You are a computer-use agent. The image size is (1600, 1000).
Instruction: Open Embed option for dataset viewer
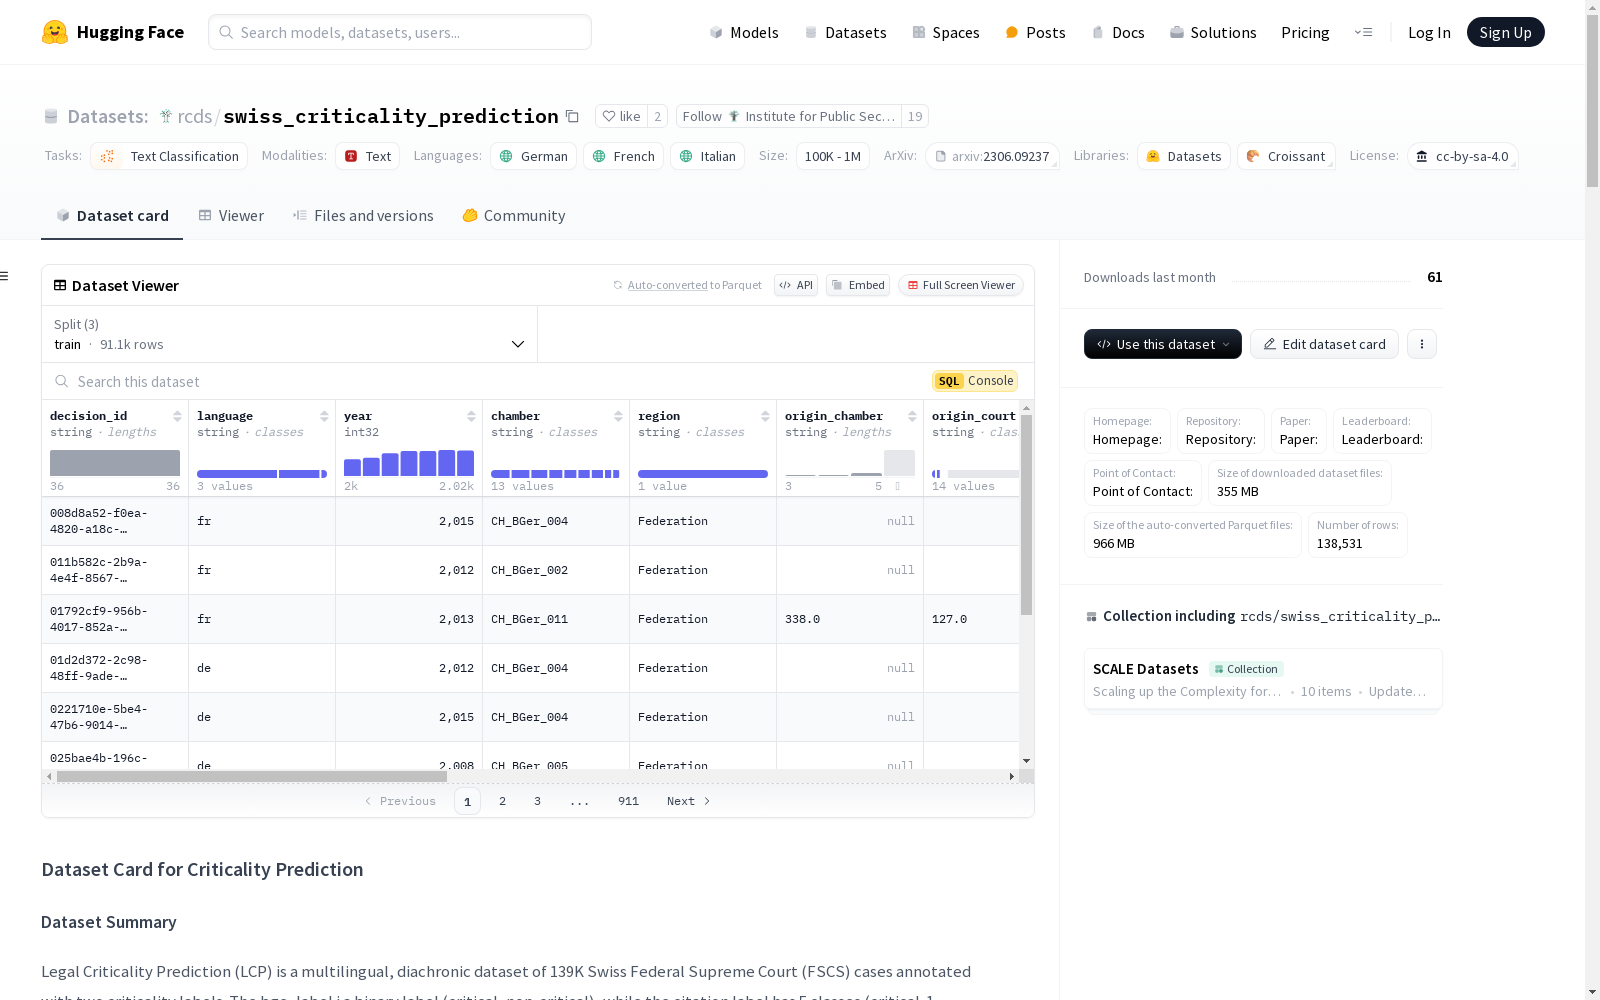(x=858, y=285)
